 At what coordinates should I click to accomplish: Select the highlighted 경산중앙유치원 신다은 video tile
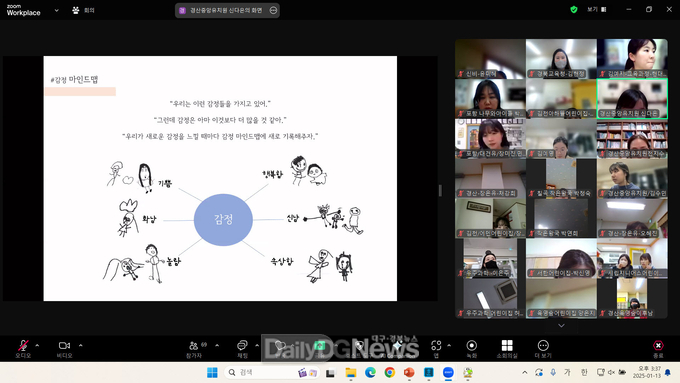coord(632,98)
